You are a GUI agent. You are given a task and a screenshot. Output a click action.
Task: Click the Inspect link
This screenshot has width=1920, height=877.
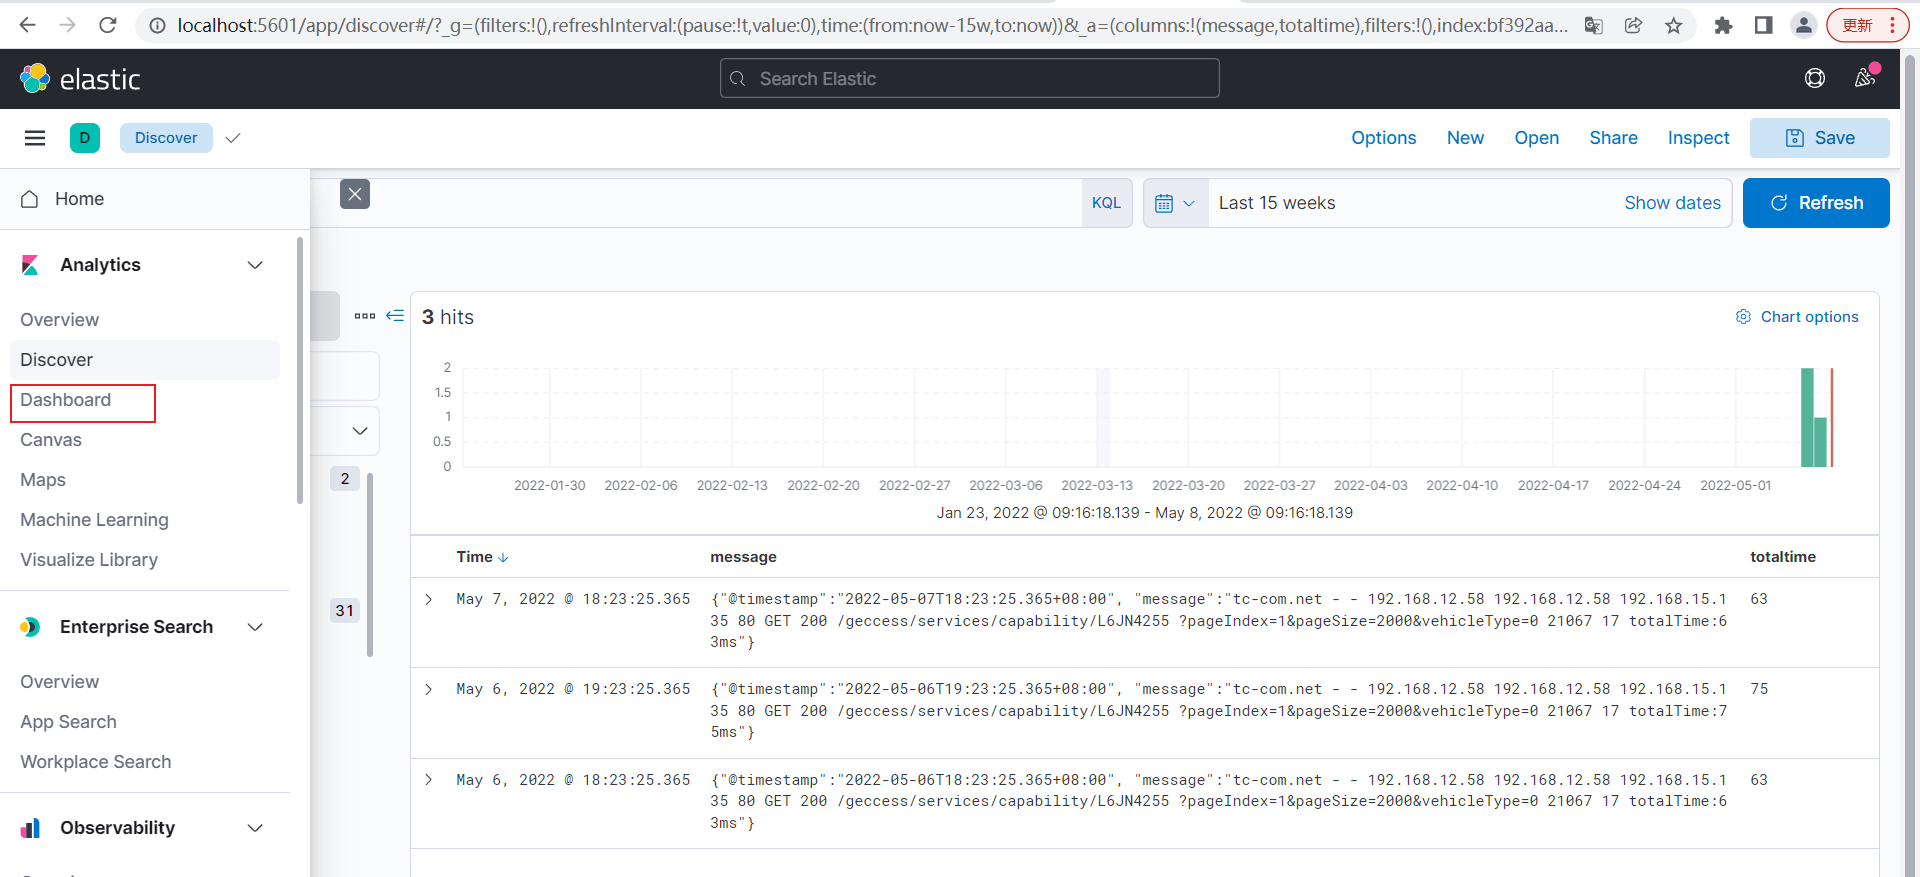(1698, 138)
